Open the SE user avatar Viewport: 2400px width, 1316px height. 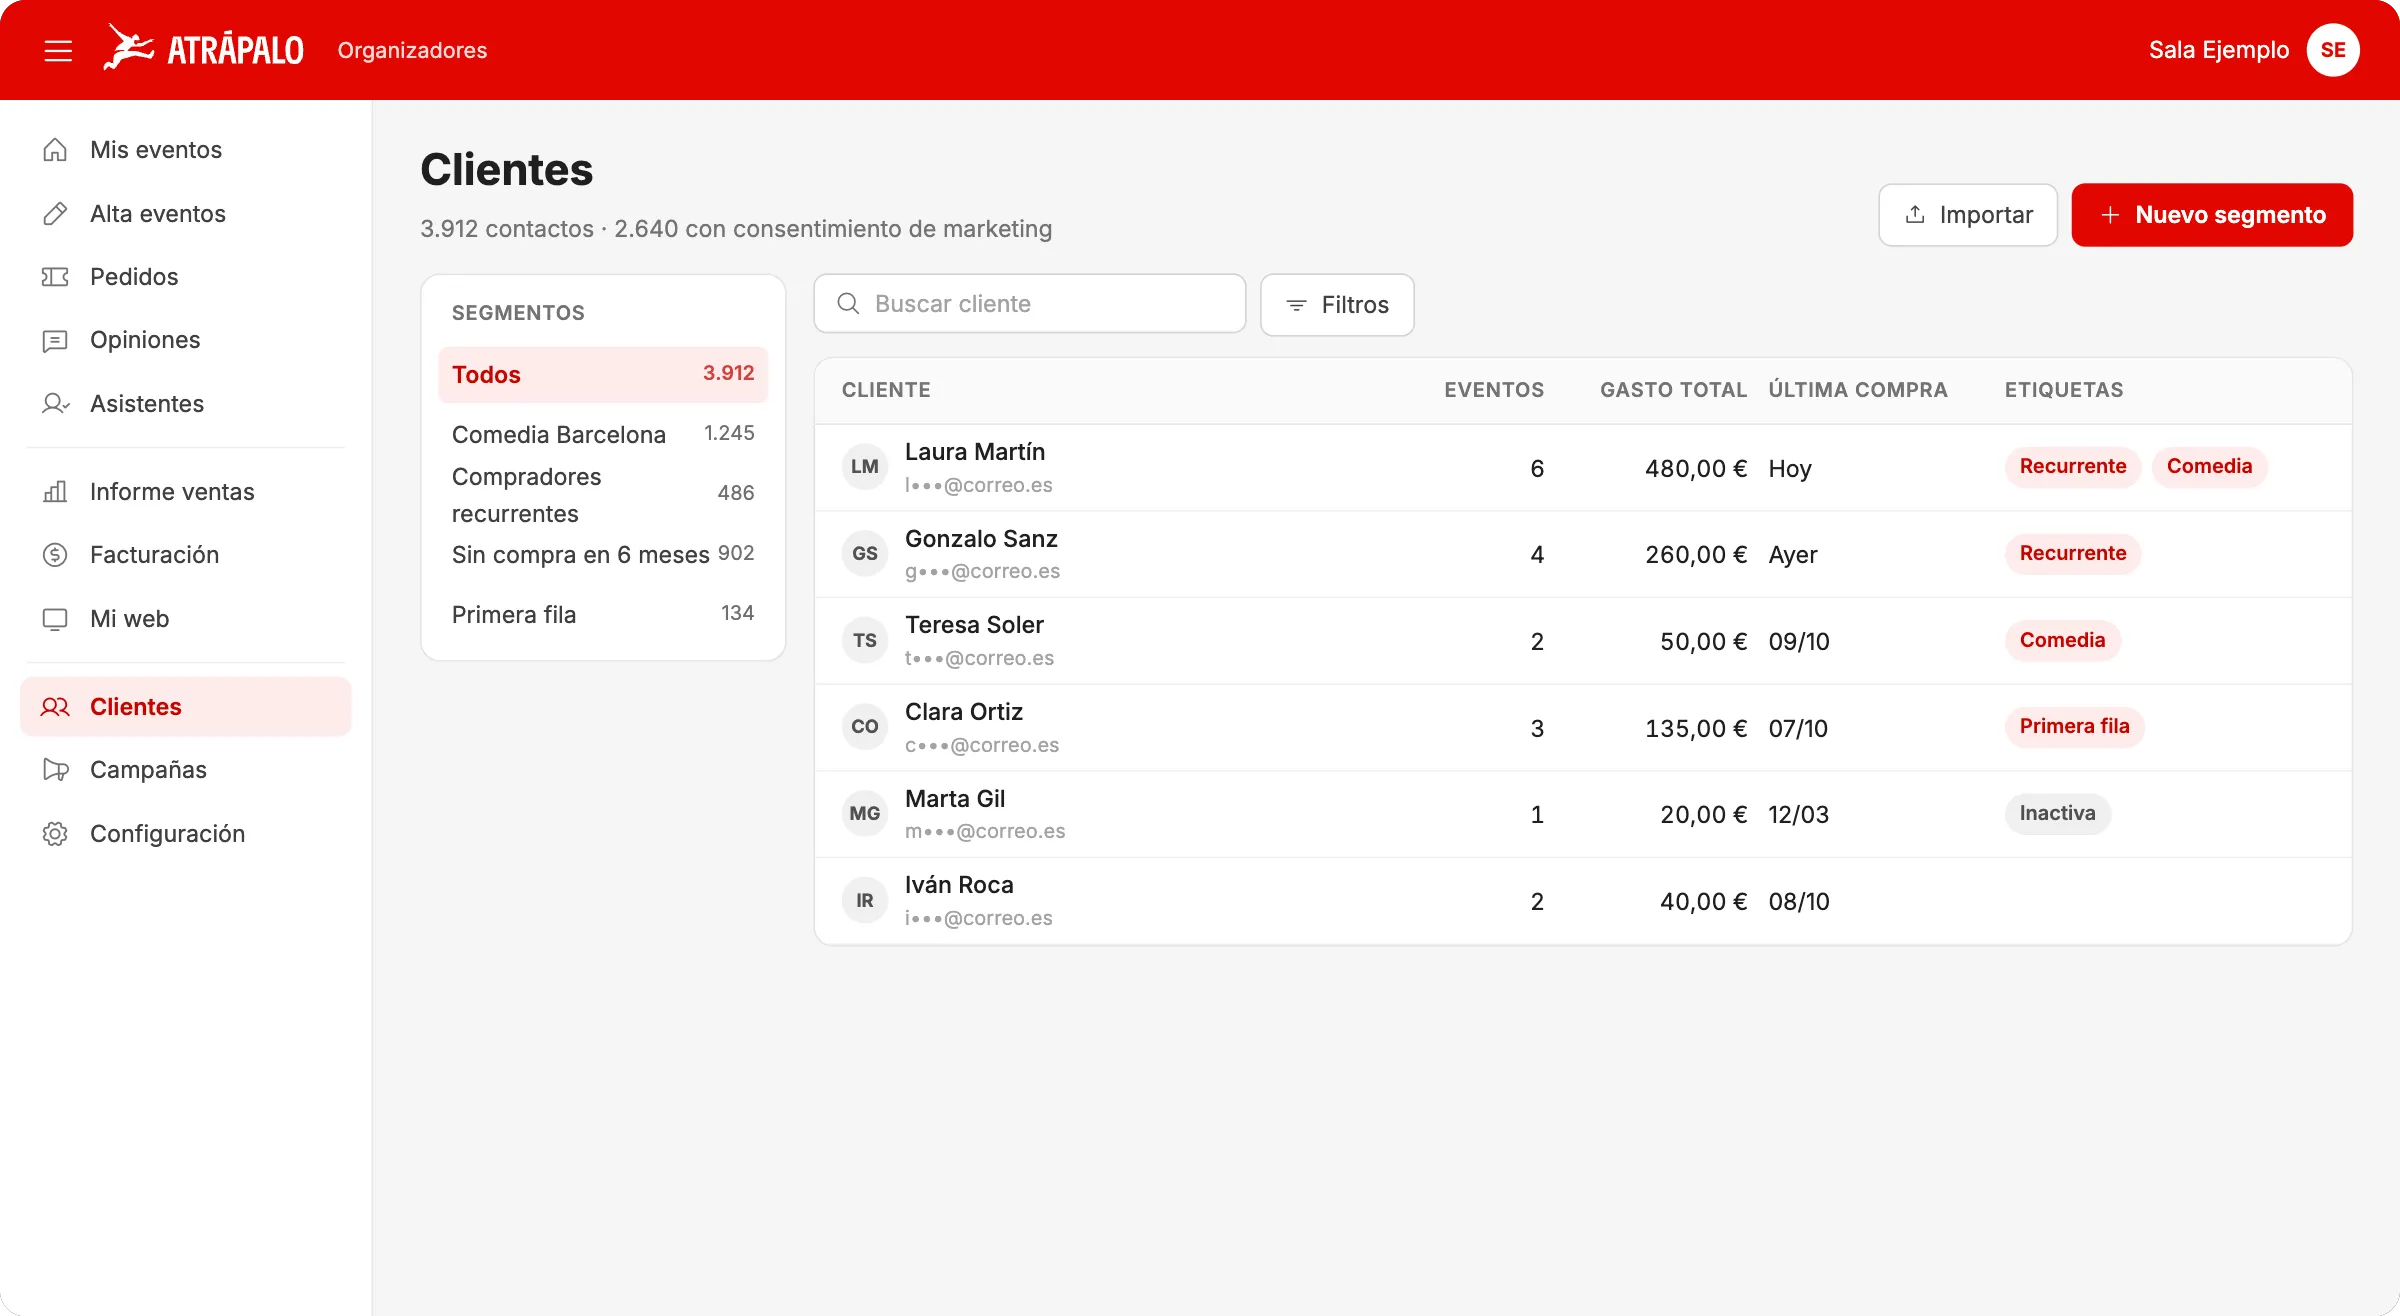click(2333, 50)
